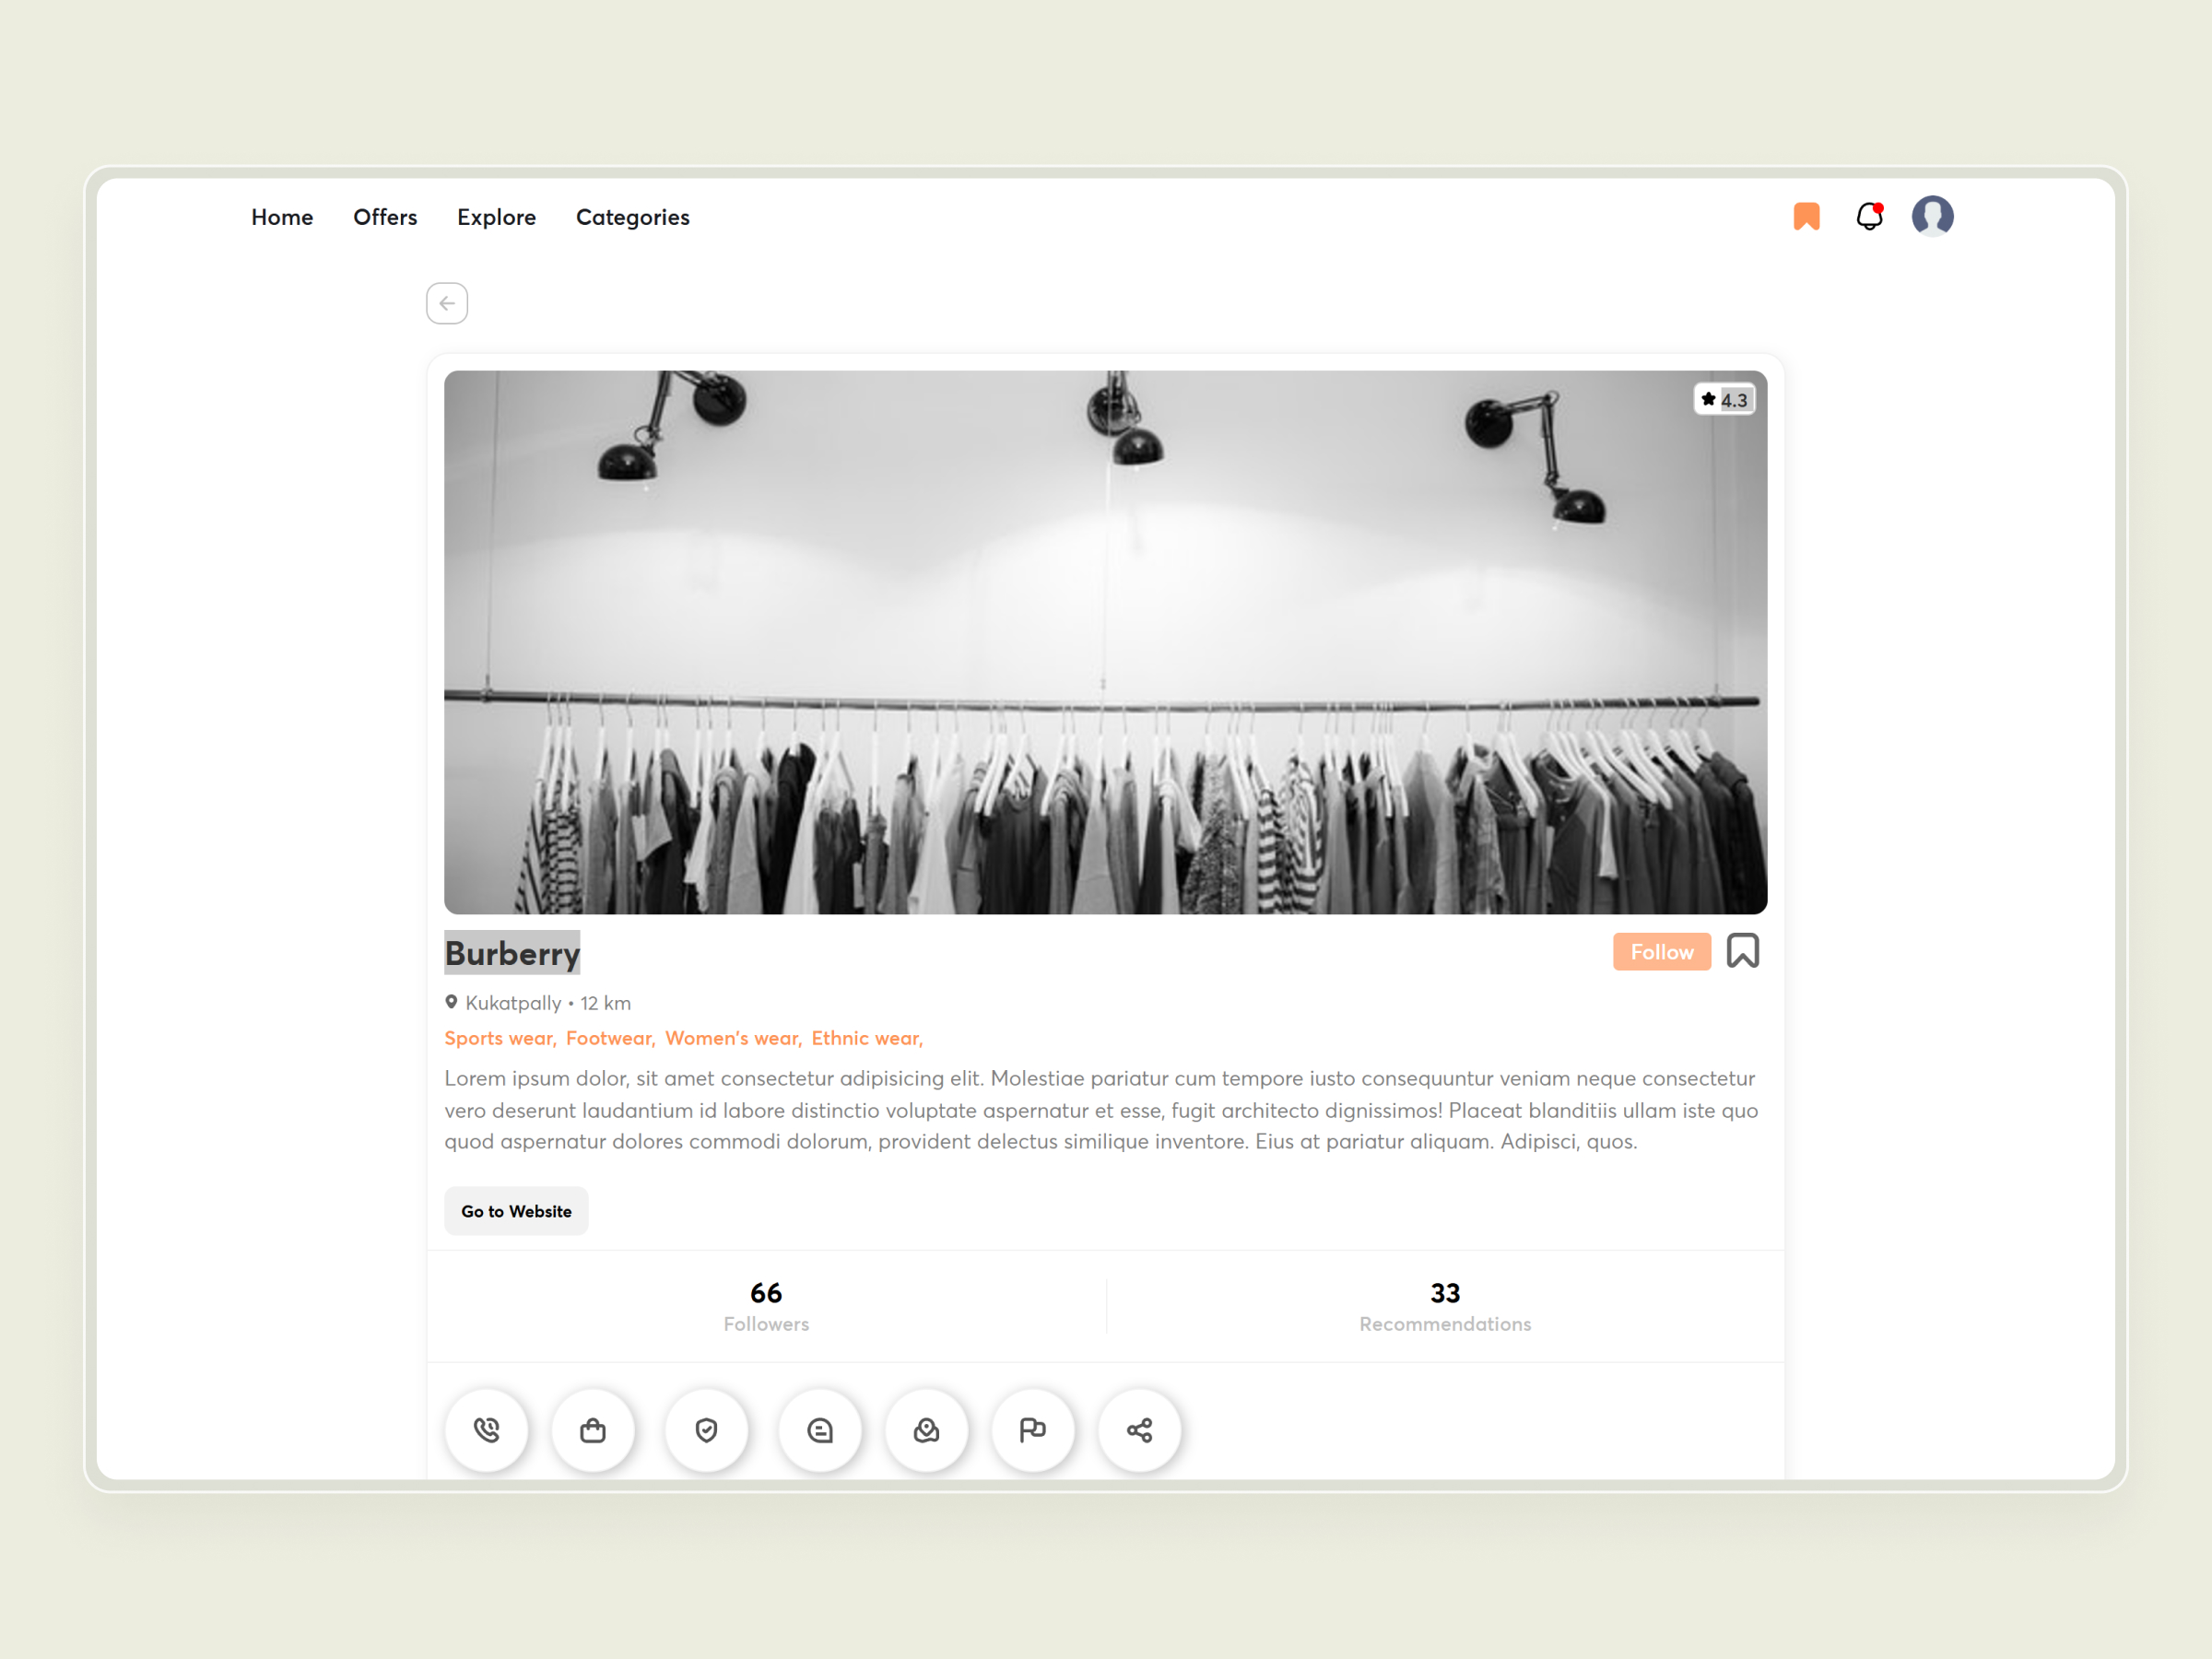The image size is (2212, 1659).
Task: Open the chat message icon
Action: click(820, 1430)
